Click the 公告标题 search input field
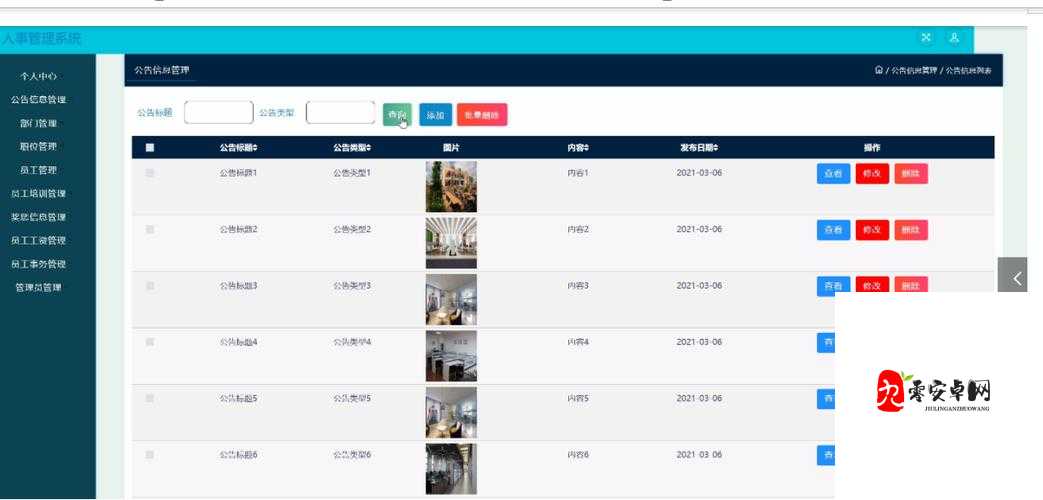Viewport: 1043px width, 500px height. coord(218,113)
